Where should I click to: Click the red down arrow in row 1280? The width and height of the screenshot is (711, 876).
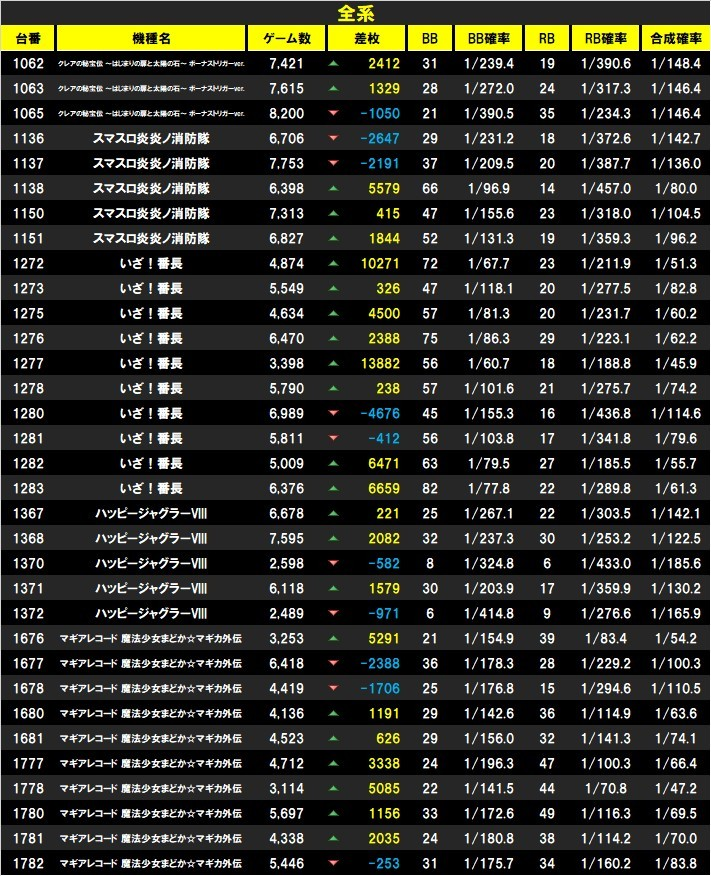tap(333, 413)
